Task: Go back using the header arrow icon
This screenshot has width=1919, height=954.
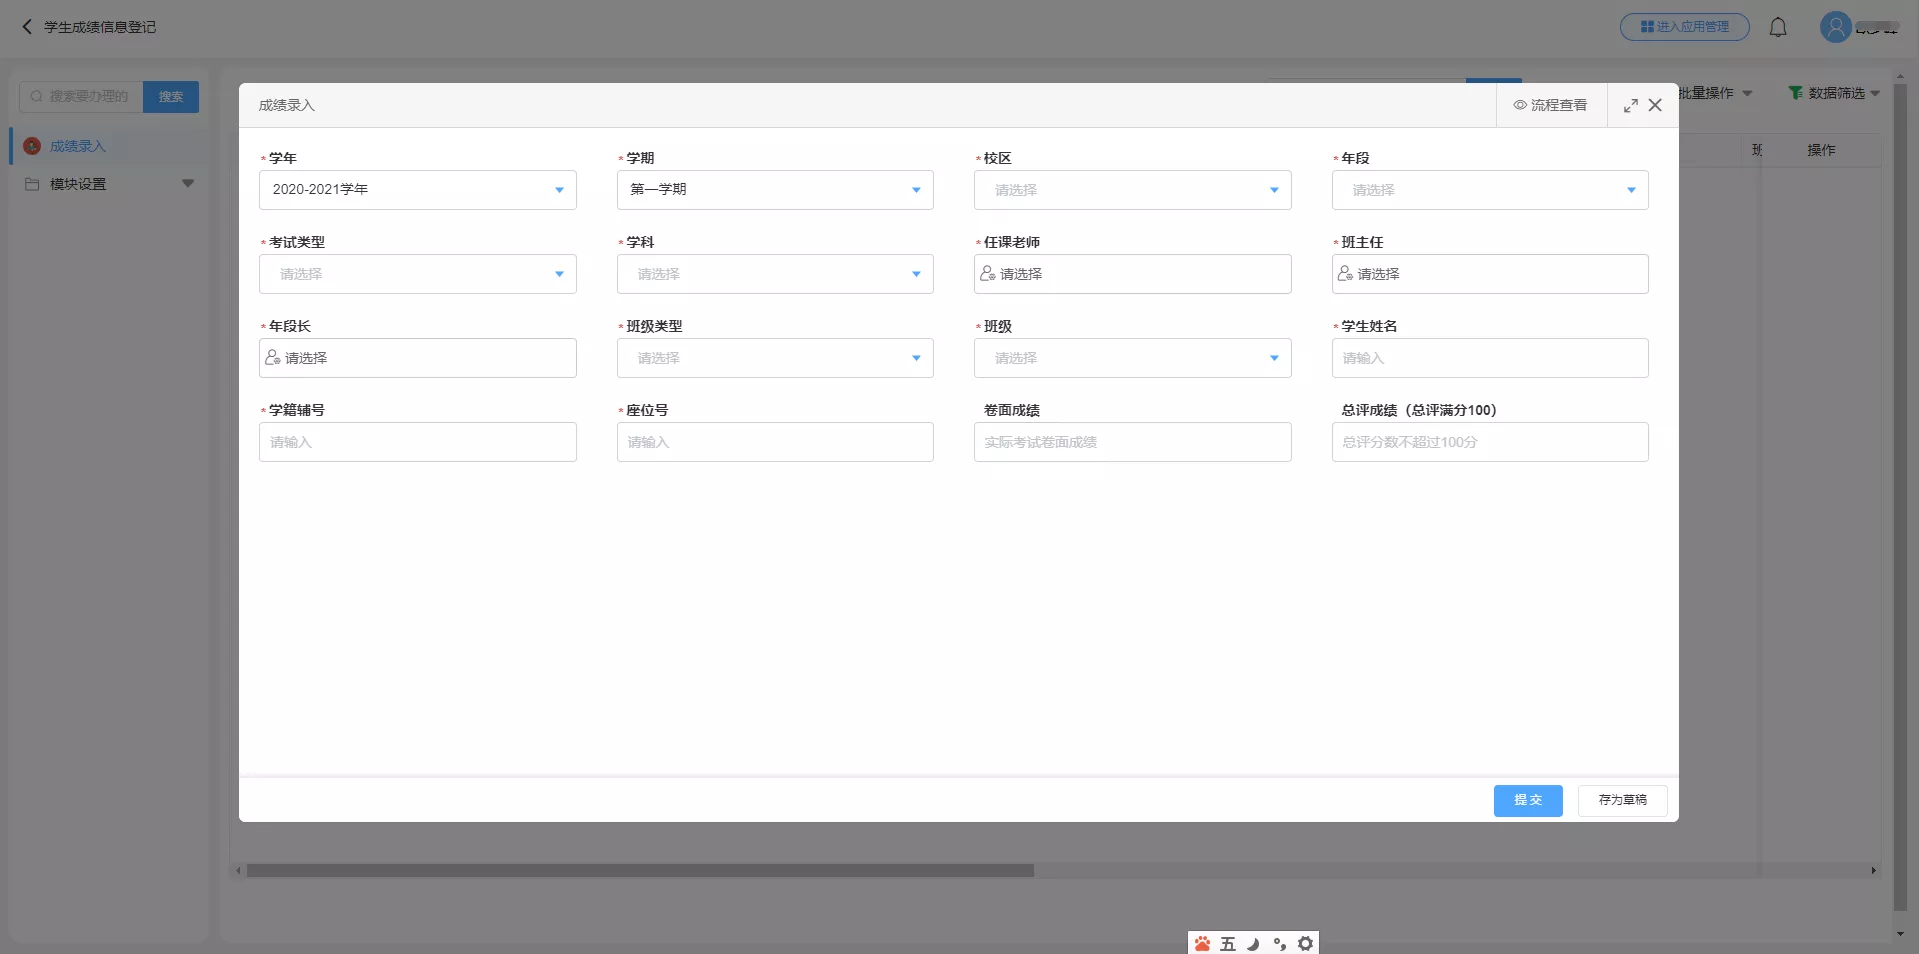Action: click(27, 27)
